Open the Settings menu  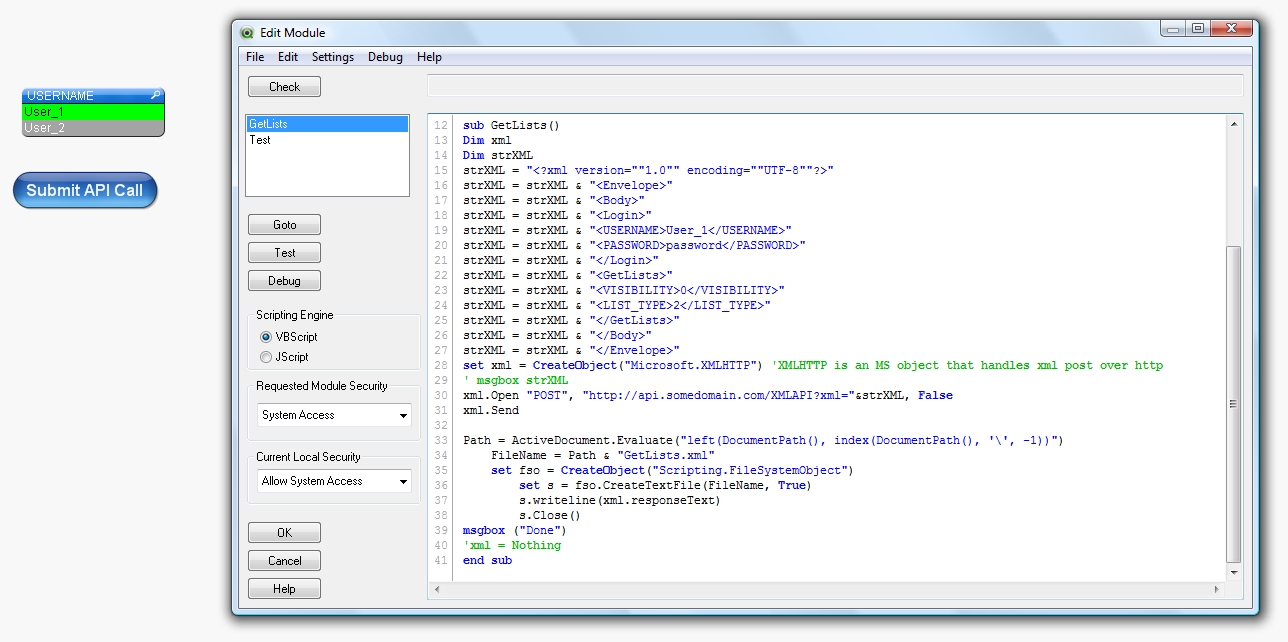click(x=333, y=57)
